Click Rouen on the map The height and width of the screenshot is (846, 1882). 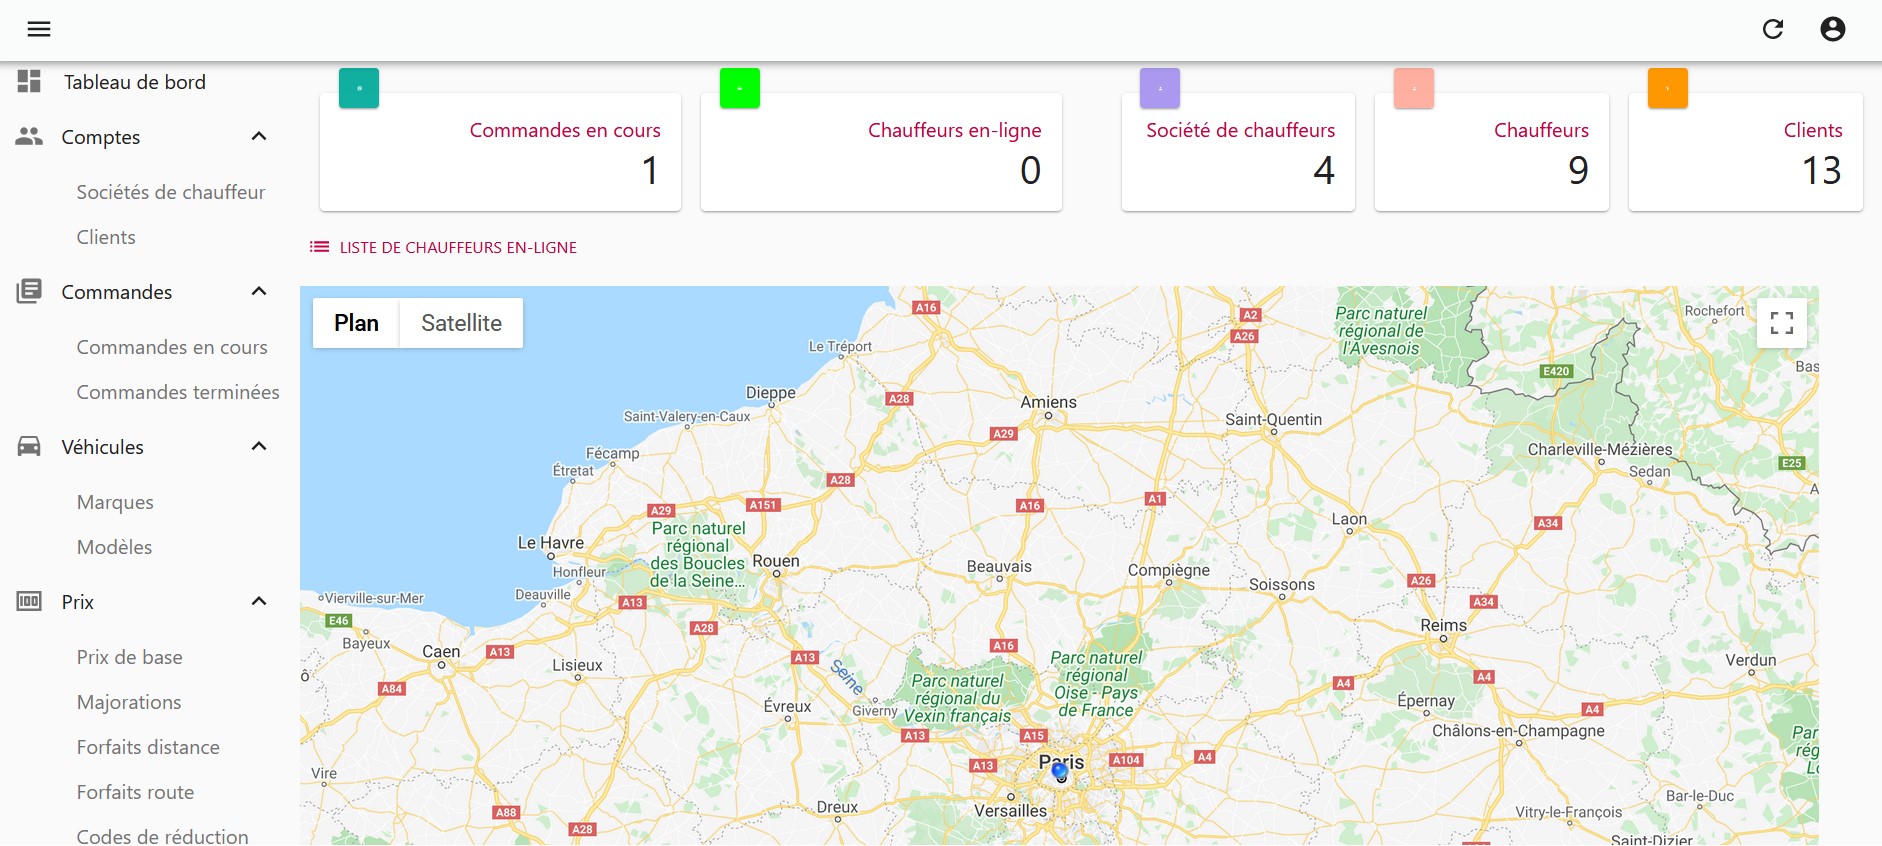[776, 561]
